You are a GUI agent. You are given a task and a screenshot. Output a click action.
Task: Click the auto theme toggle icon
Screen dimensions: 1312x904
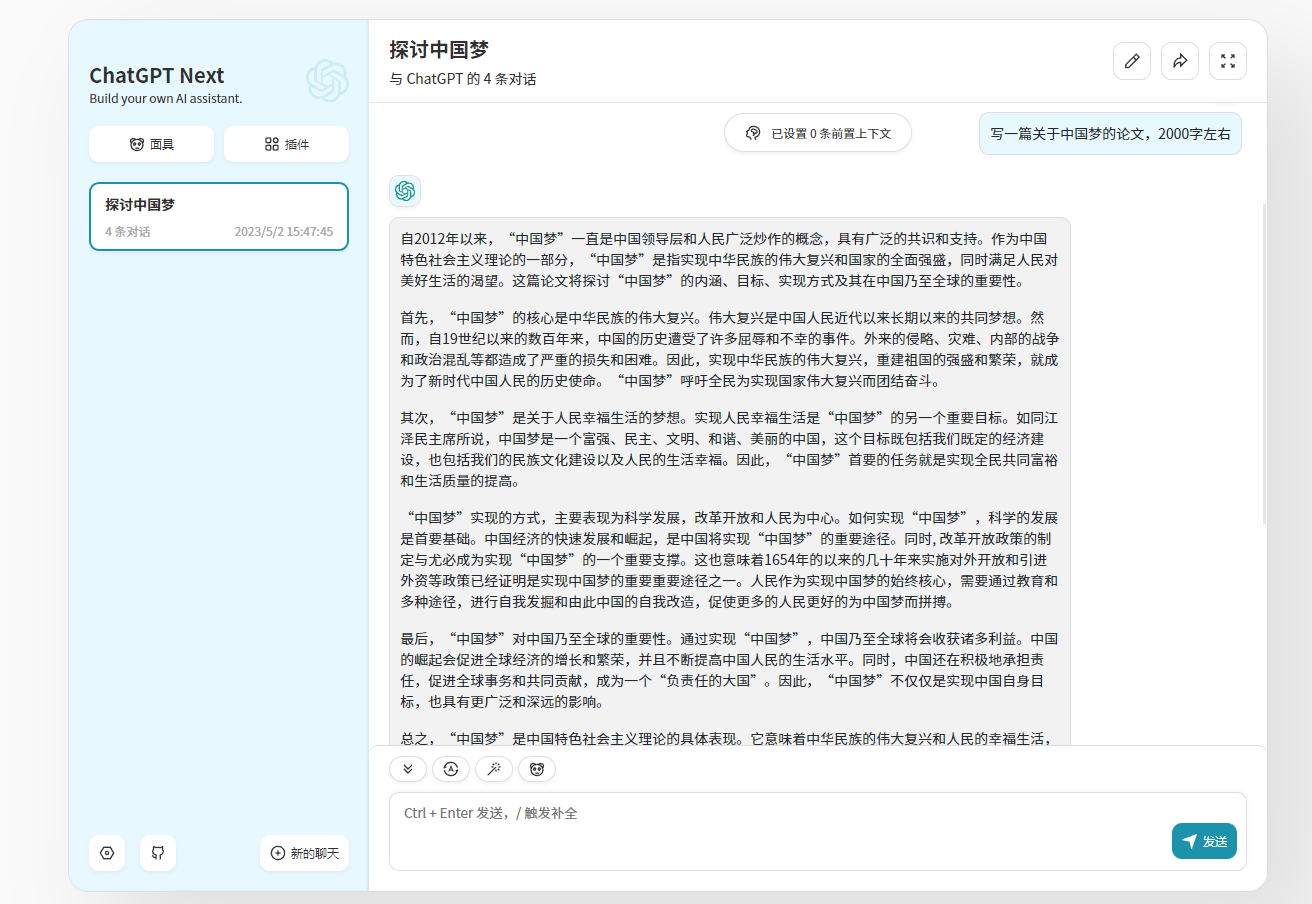(451, 769)
